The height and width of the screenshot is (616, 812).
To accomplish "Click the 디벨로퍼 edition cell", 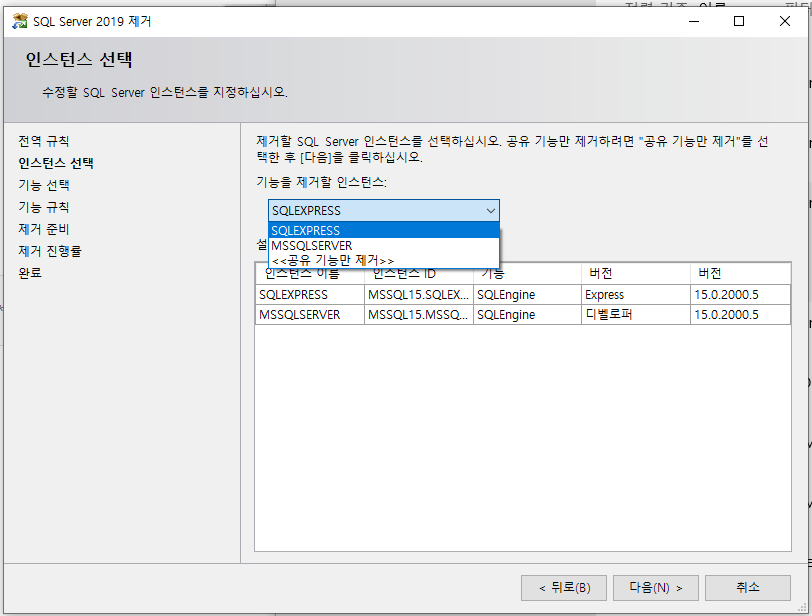I will point(636,315).
